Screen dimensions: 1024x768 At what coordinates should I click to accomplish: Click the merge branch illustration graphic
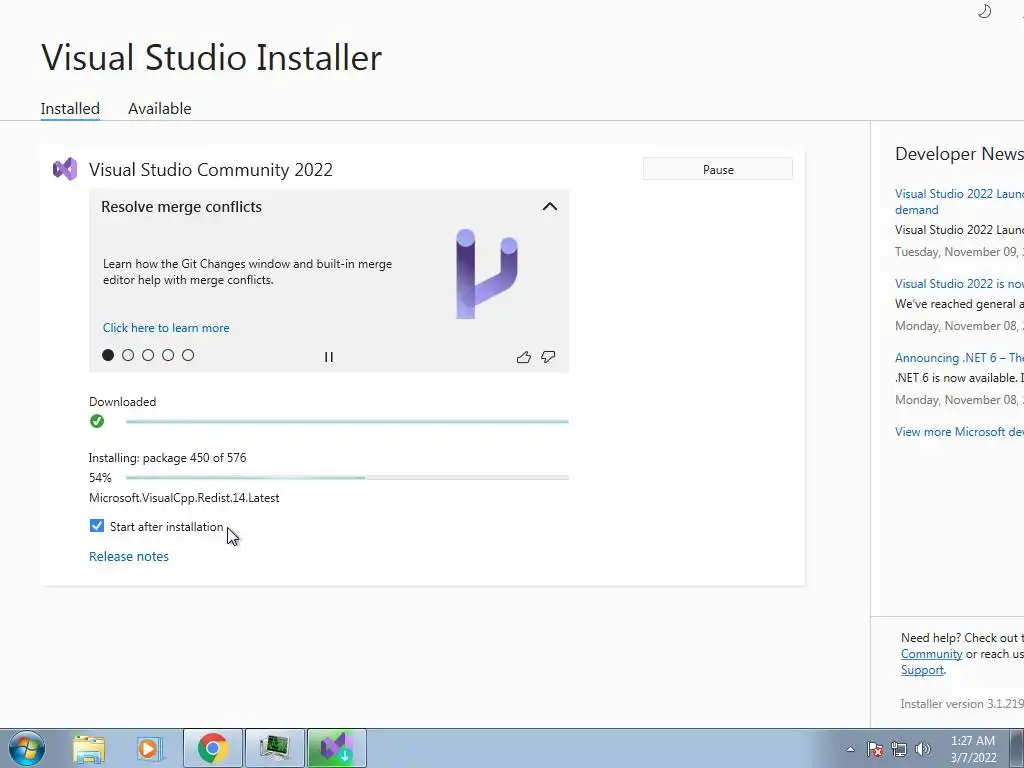pos(487,274)
